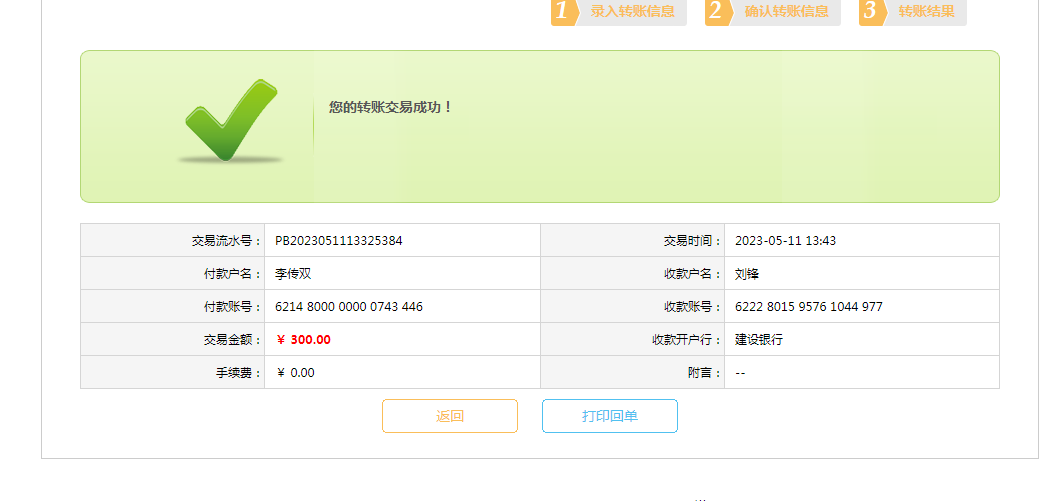Select the 录入转账信息 step tab

[x=632, y=12]
